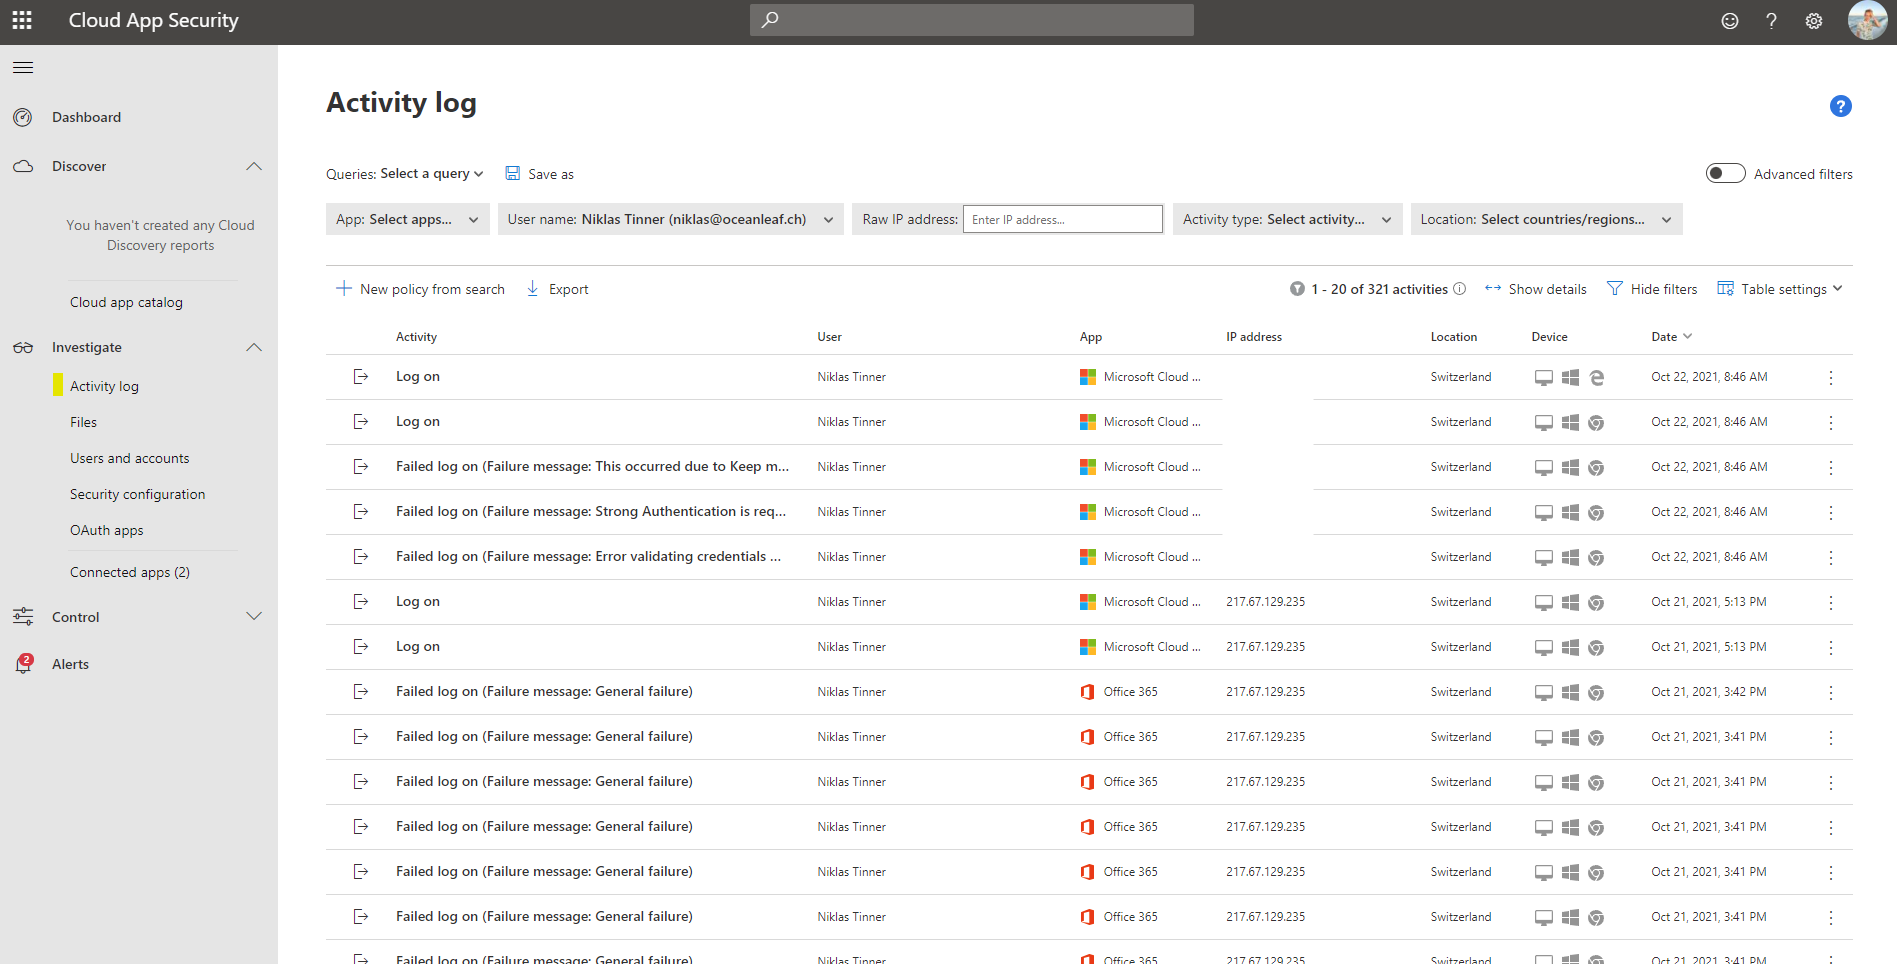Click the Save as floppy disk icon
The width and height of the screenshot is (1897, 964).
coord(513,173)
